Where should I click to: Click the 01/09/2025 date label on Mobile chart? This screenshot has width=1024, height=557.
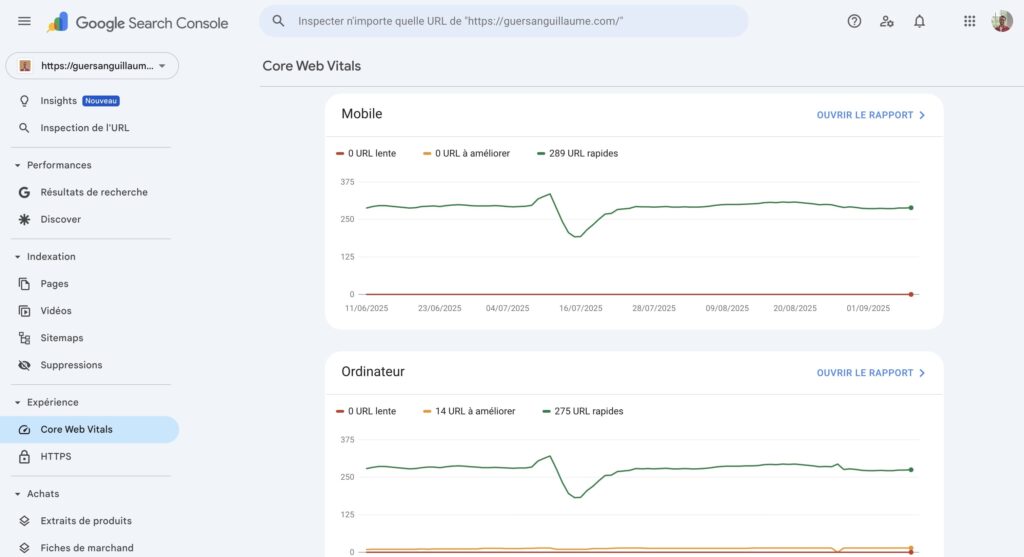[x=868, y=308]
